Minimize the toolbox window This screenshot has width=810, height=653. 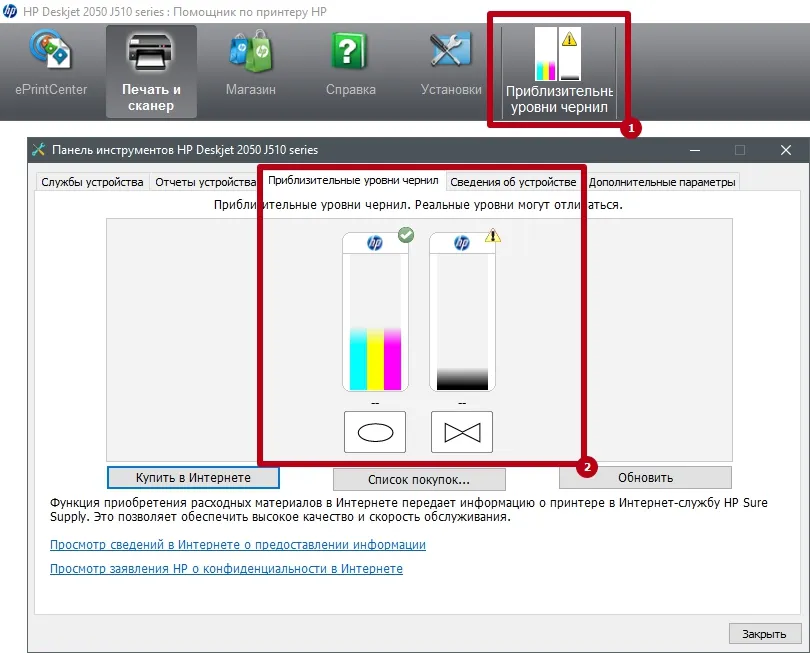pyautogui.click(x=695, y=150)
